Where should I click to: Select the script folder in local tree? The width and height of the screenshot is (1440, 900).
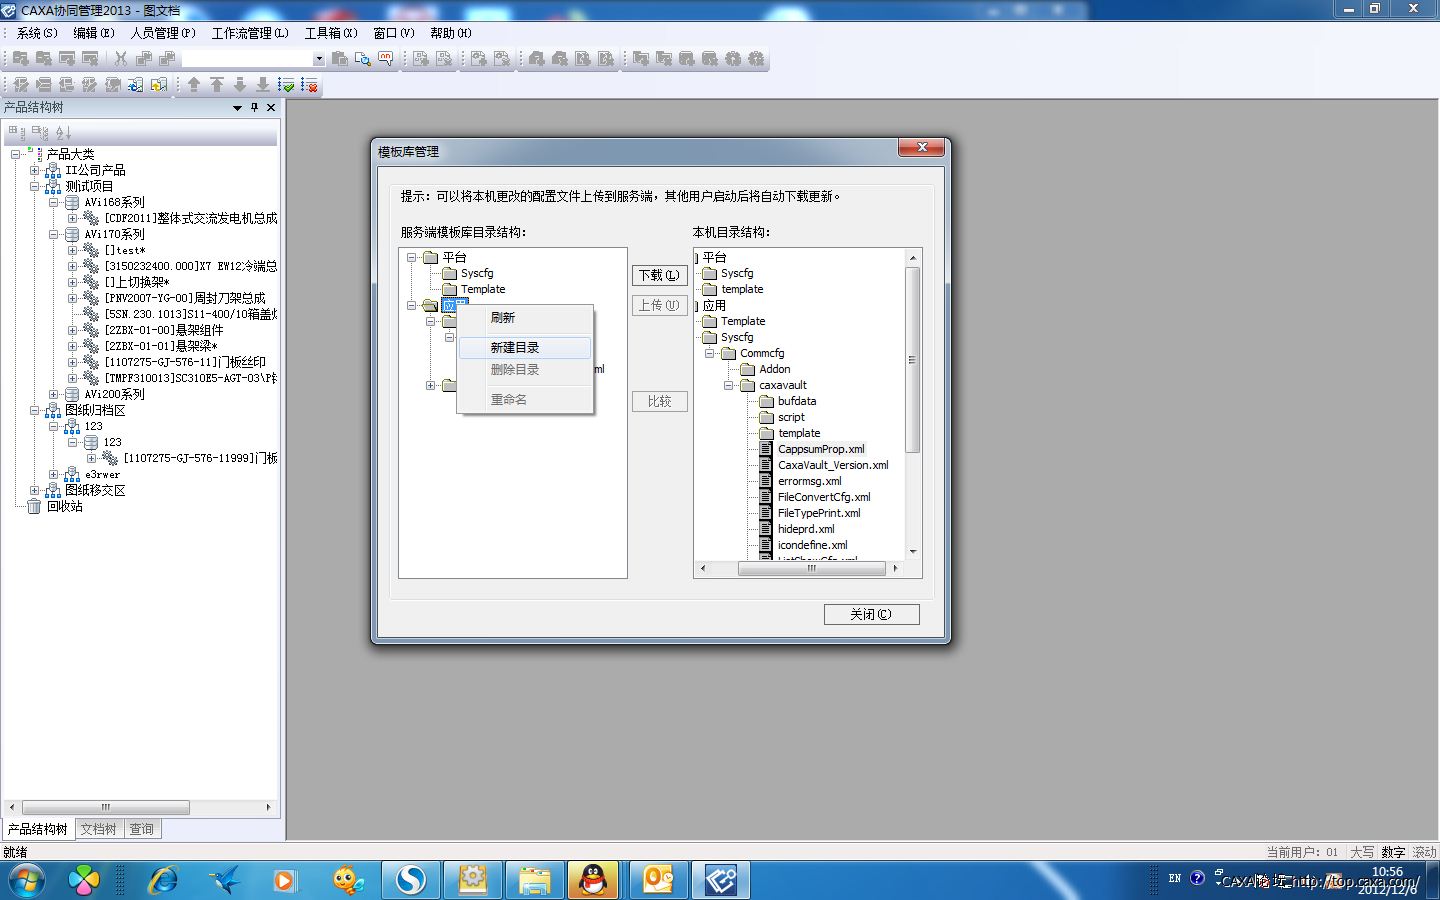(x=791, y=417)
